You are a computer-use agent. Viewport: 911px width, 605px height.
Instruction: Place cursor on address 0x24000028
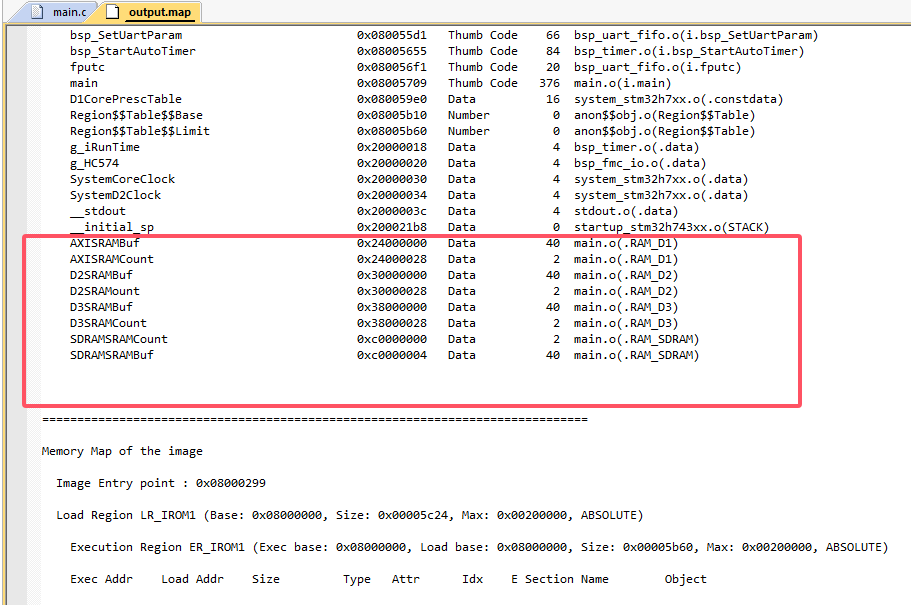tap(391, 259)
